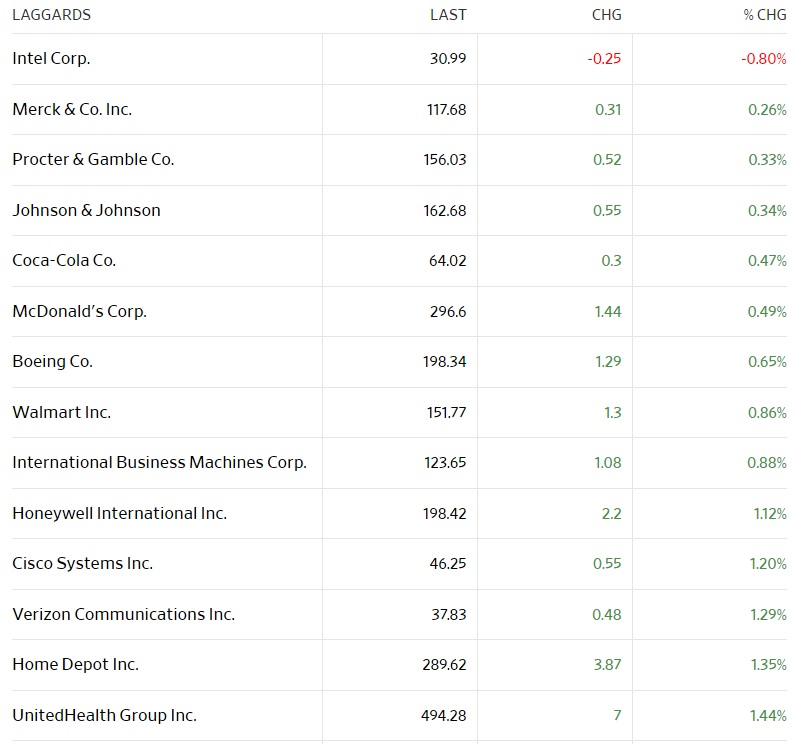This screenshot has height=744, width=795.
Task: Click the LAGGARDS column header
Action: coord(52,15)
